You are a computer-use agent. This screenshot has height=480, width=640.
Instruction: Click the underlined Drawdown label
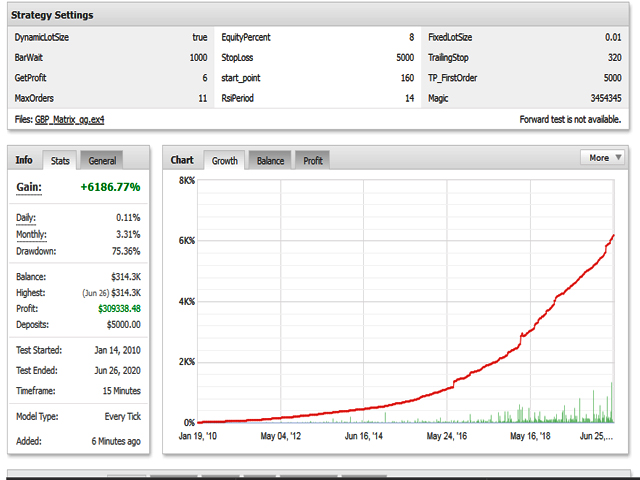pyautogui.click(x=36, y=251)
